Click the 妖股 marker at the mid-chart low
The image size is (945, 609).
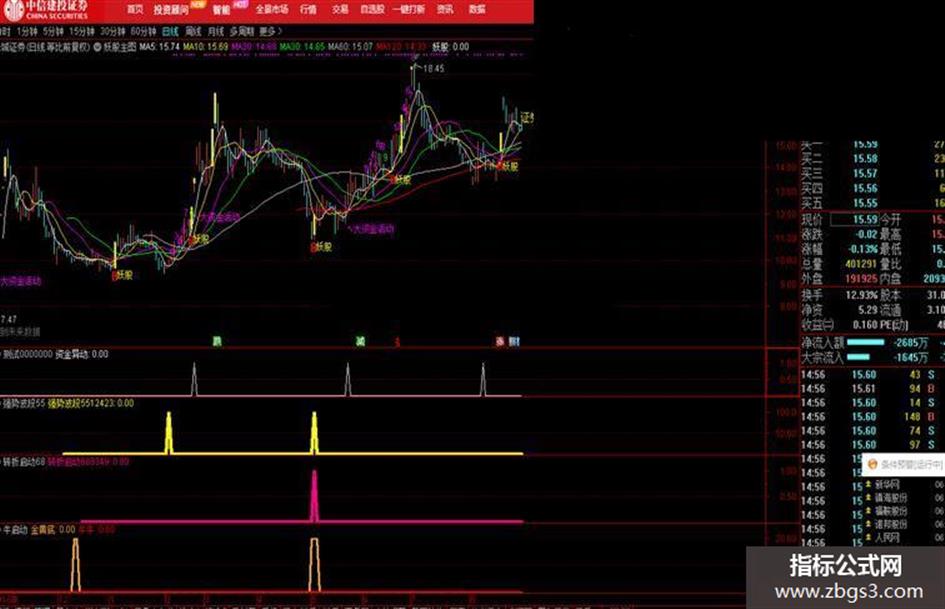click(x=321, y=247)
